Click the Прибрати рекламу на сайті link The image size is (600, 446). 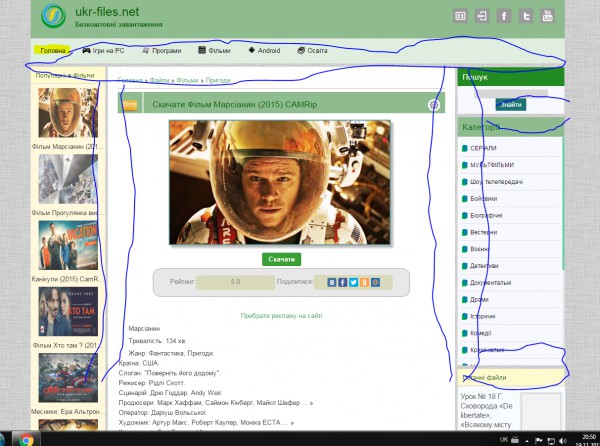[x=281, y=316]
